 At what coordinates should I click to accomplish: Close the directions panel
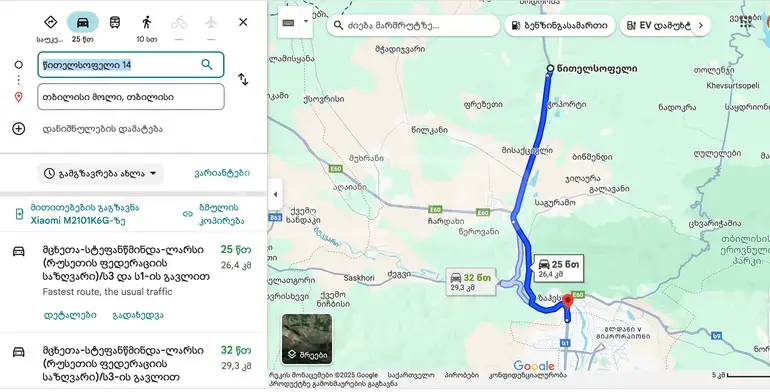pyautogui.click(x=243, y=22)
